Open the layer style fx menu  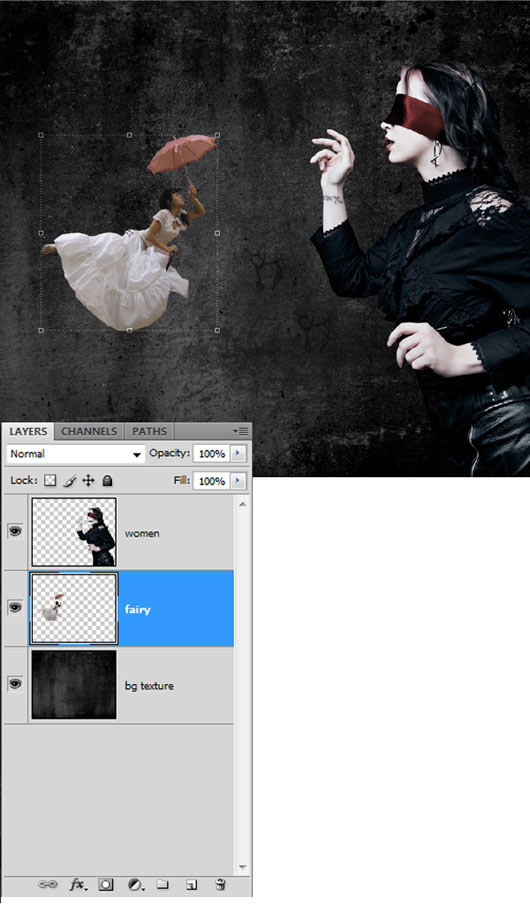pos(79,884)
